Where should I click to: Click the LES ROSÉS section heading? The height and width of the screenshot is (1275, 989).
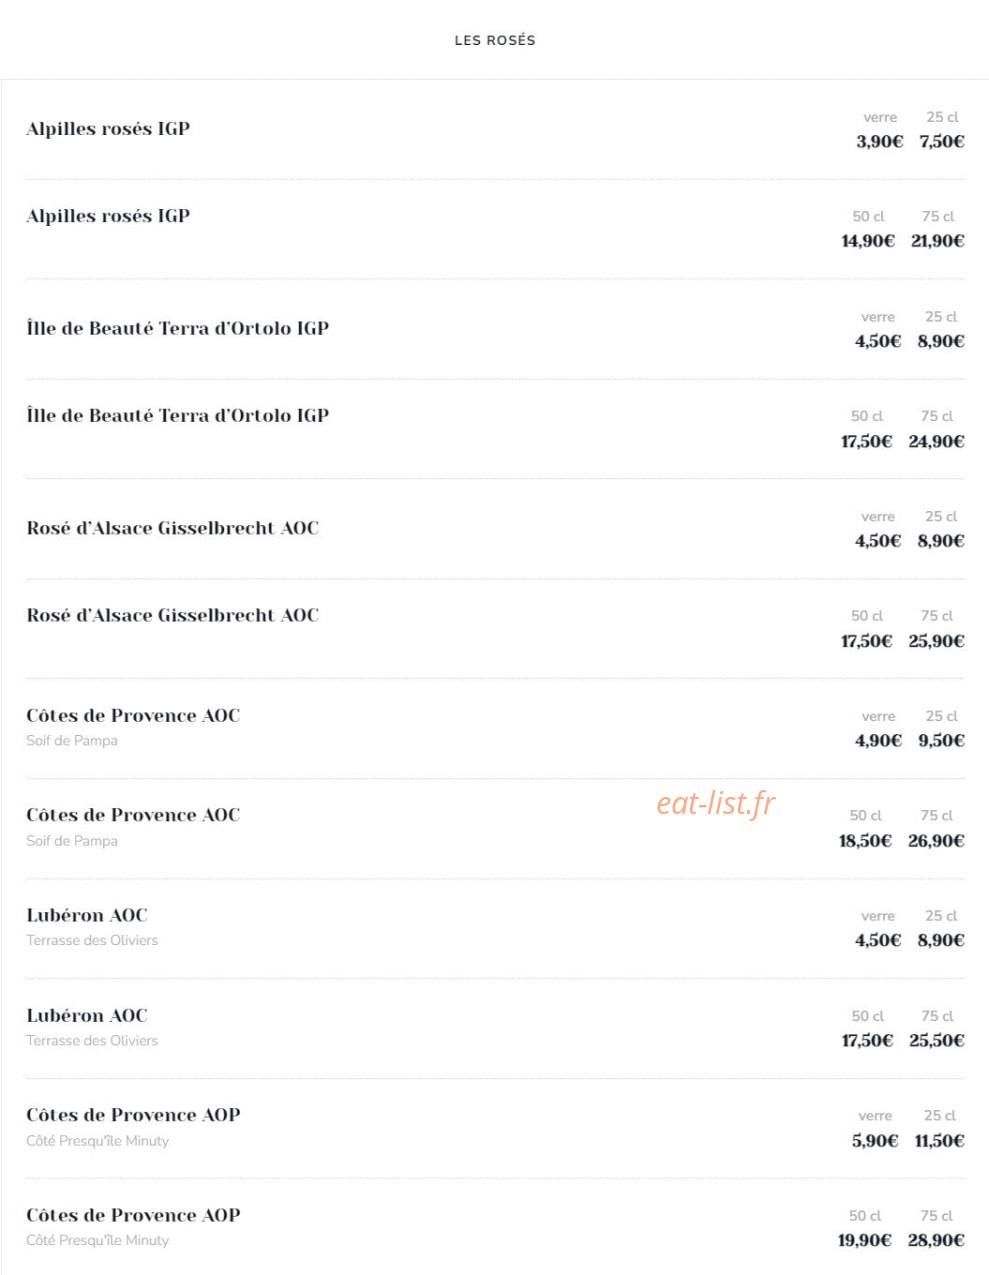point(495,40)
